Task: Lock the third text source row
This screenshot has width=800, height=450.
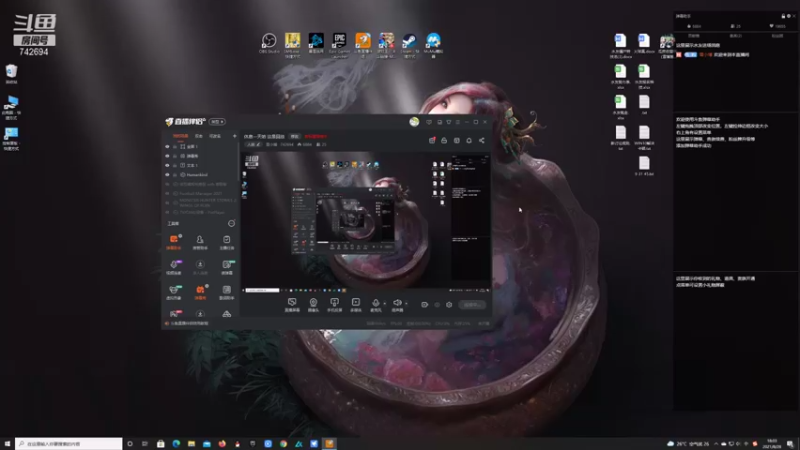Action: coord(175,165)
